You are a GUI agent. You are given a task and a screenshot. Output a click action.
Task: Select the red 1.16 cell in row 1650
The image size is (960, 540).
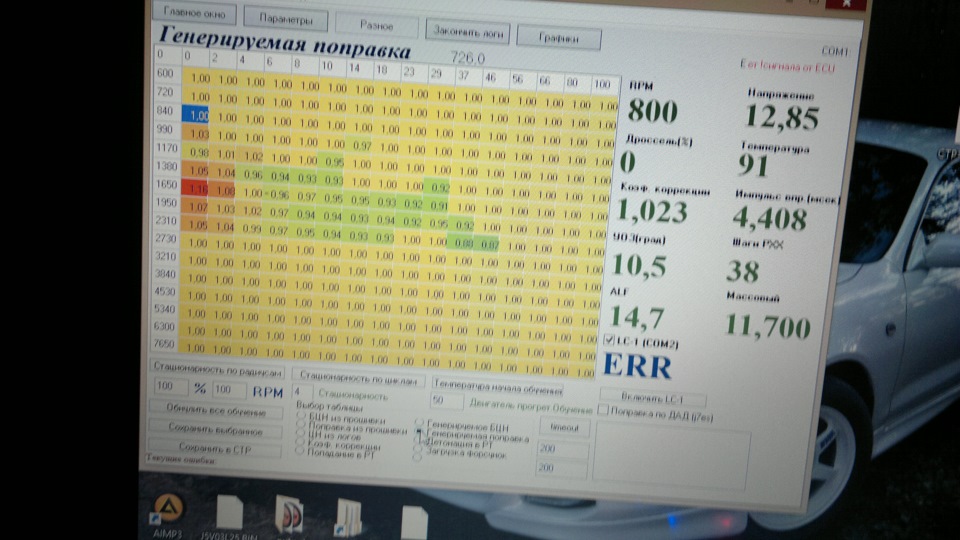pos(195,189)
